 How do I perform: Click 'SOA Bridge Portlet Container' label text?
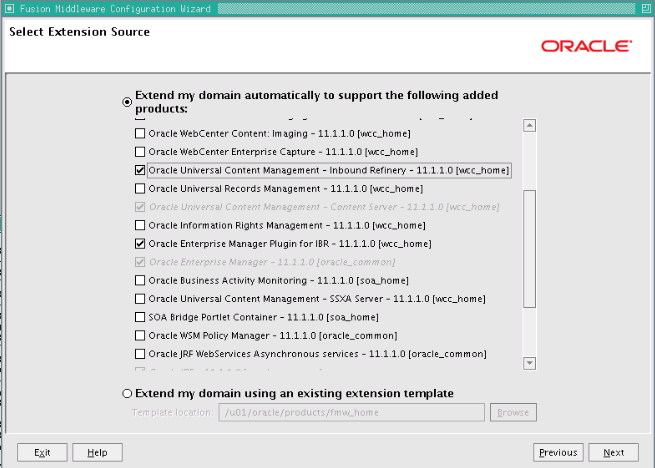[264, 317]
